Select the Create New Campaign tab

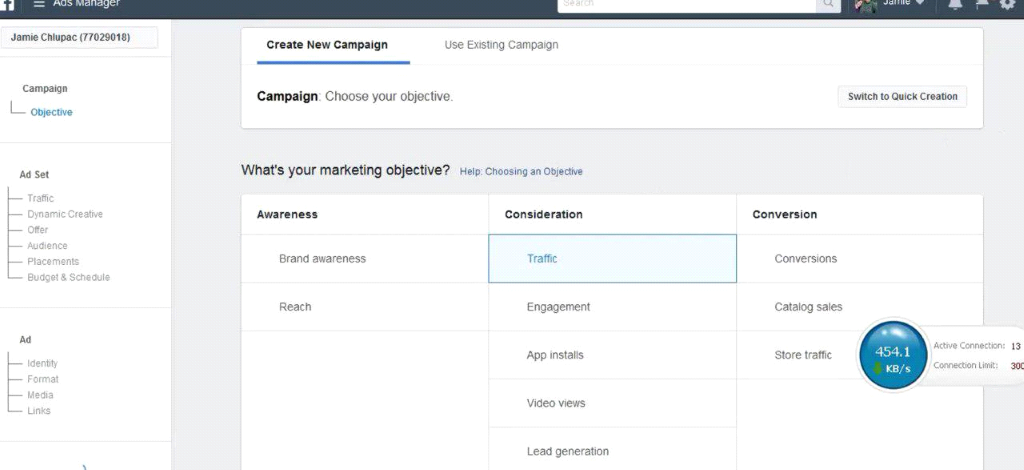327,45
